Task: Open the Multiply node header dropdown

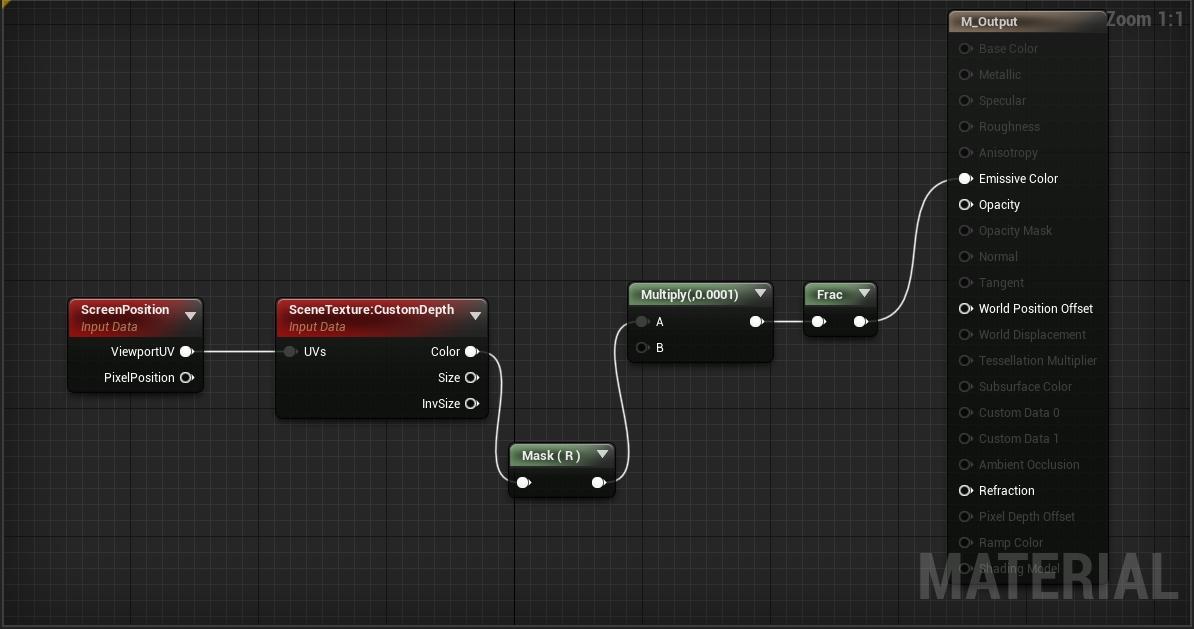Action: pyautogui.click(x=761, y=294)
